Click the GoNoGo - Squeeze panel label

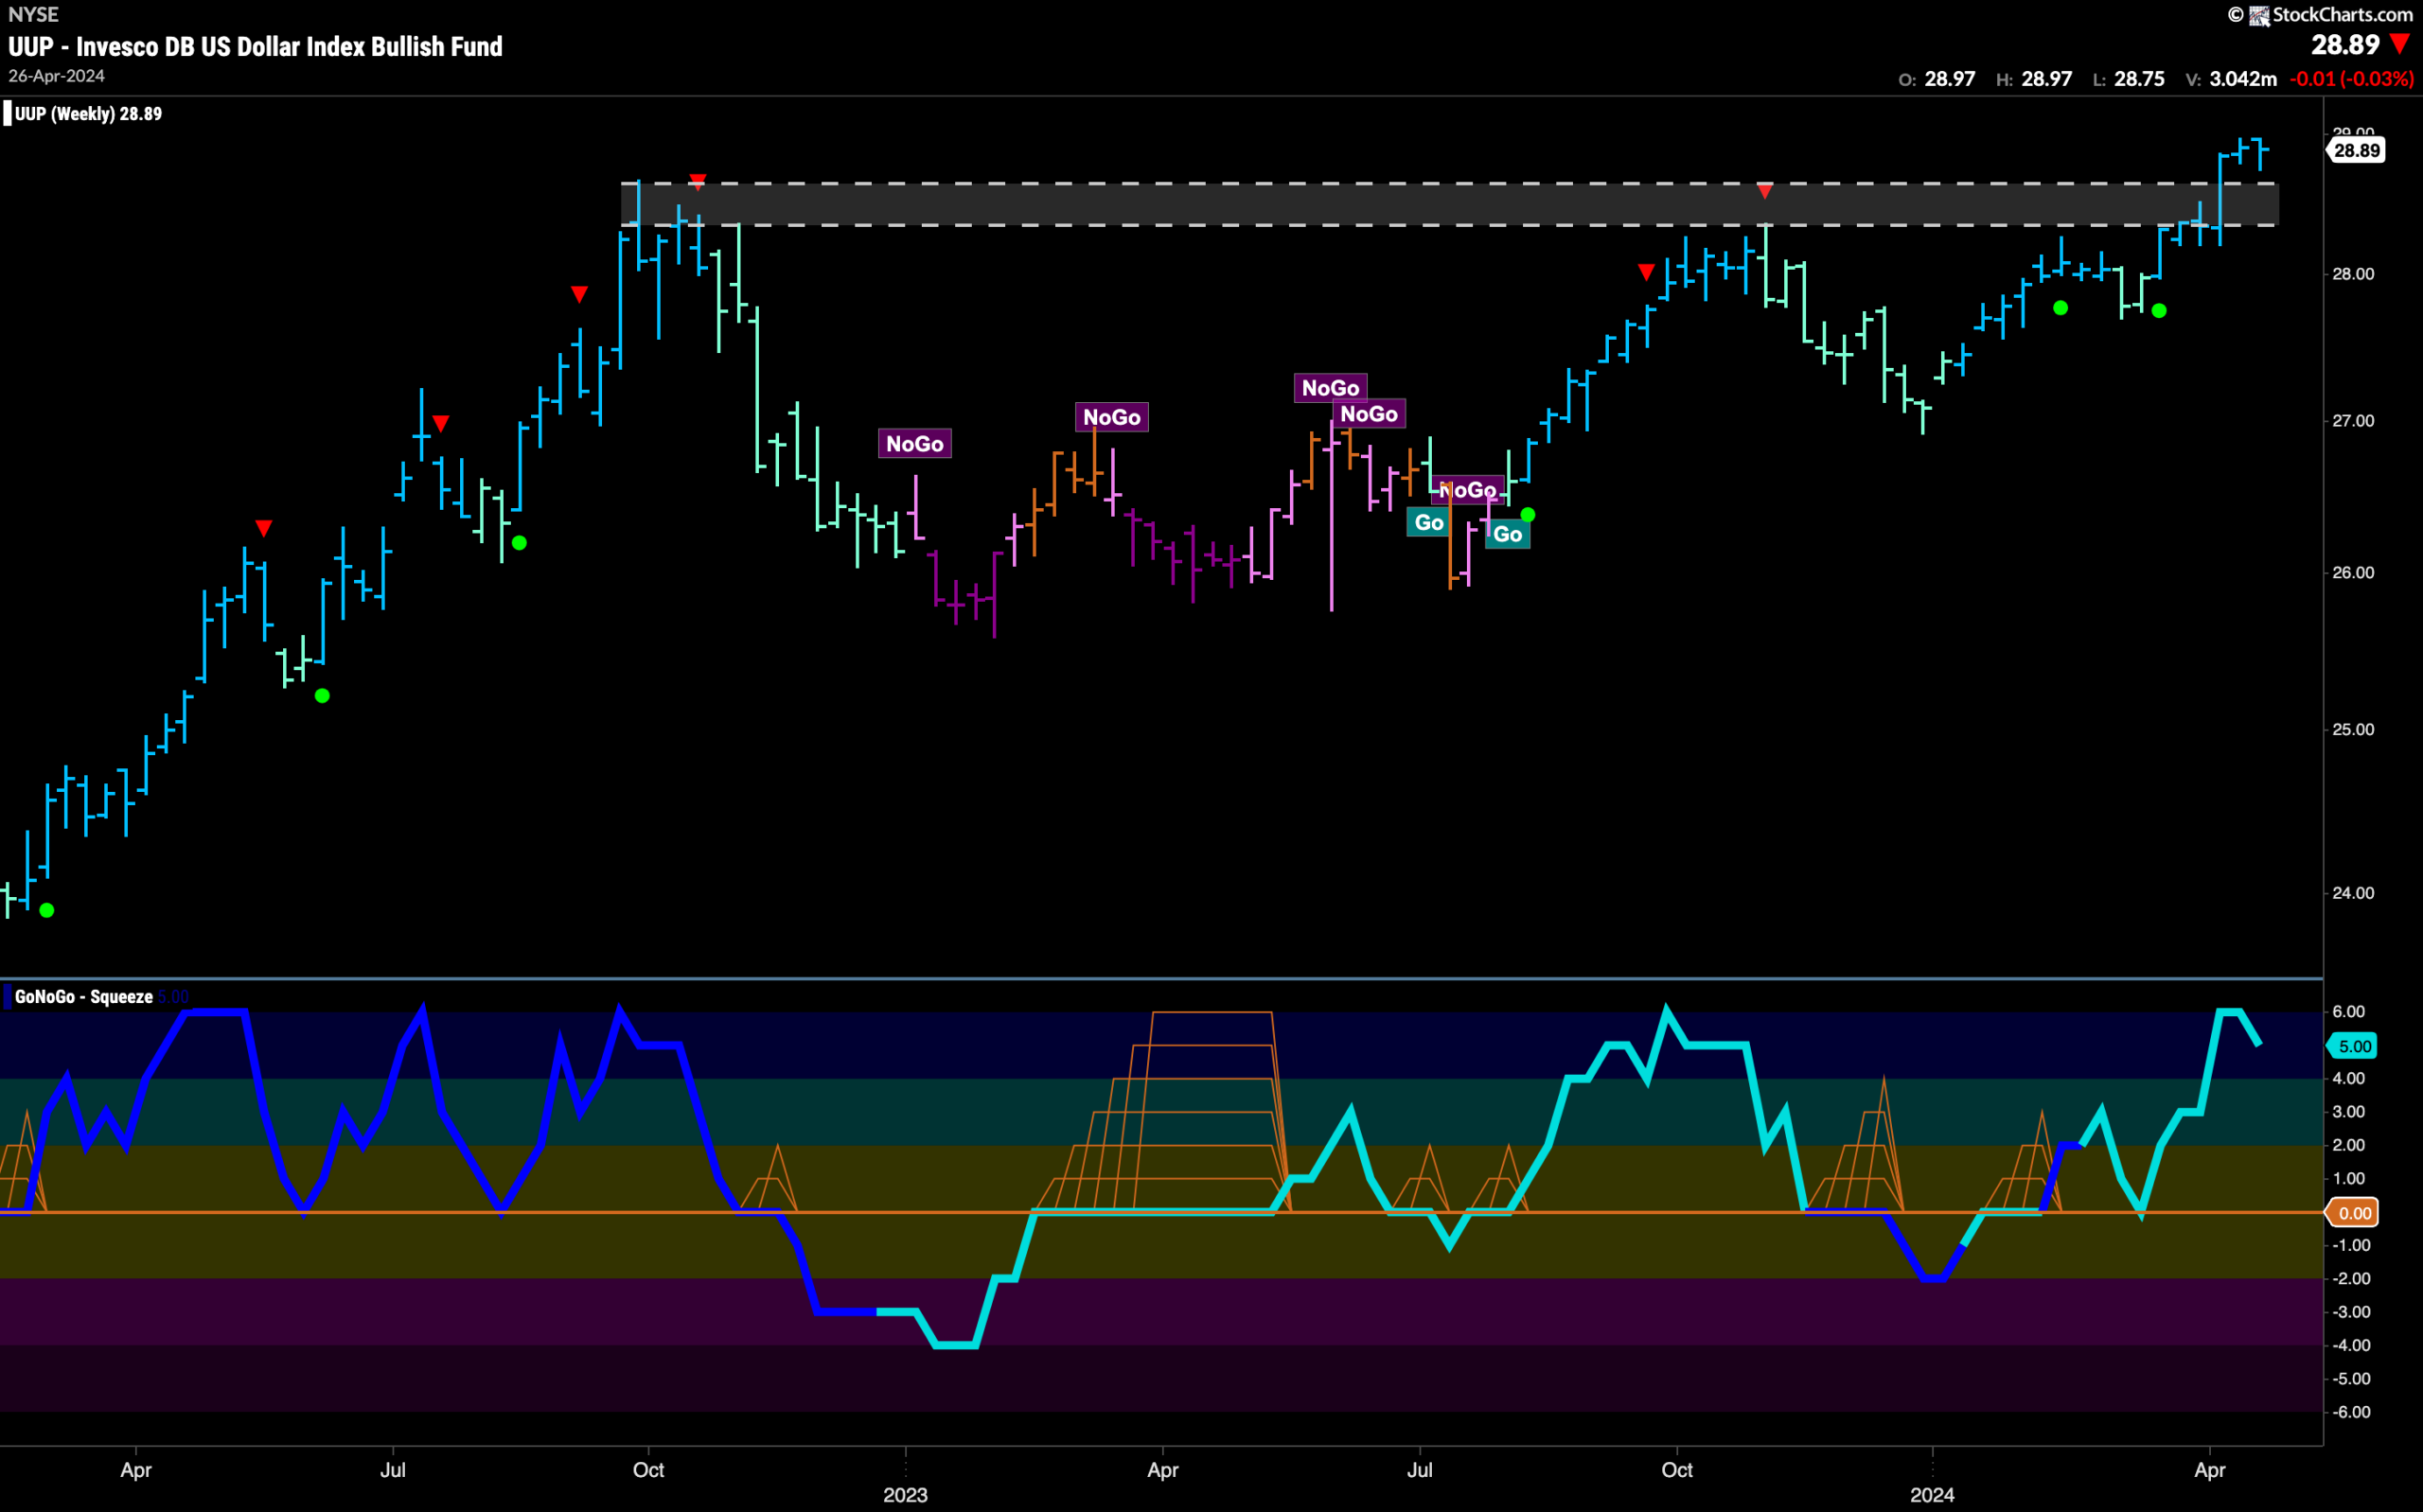[84, 997]
